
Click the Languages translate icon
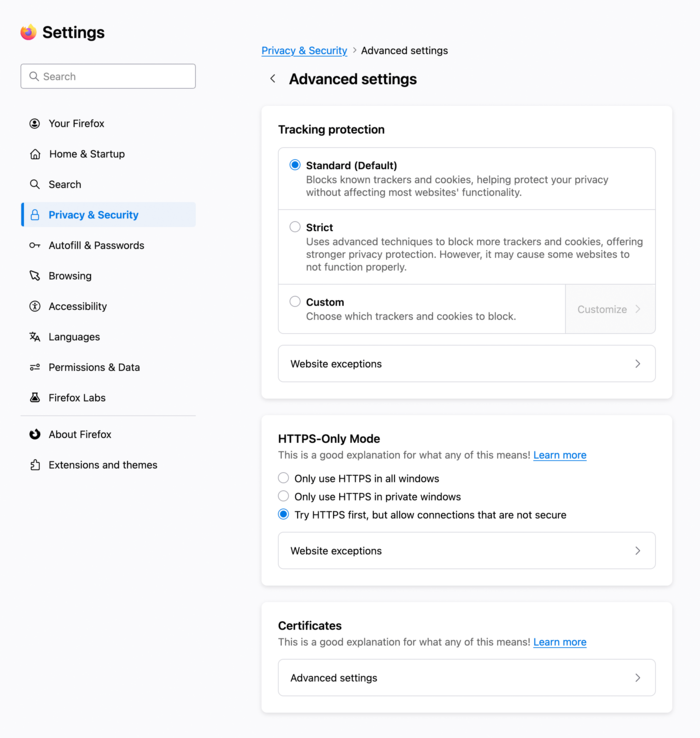click(35, 337)
